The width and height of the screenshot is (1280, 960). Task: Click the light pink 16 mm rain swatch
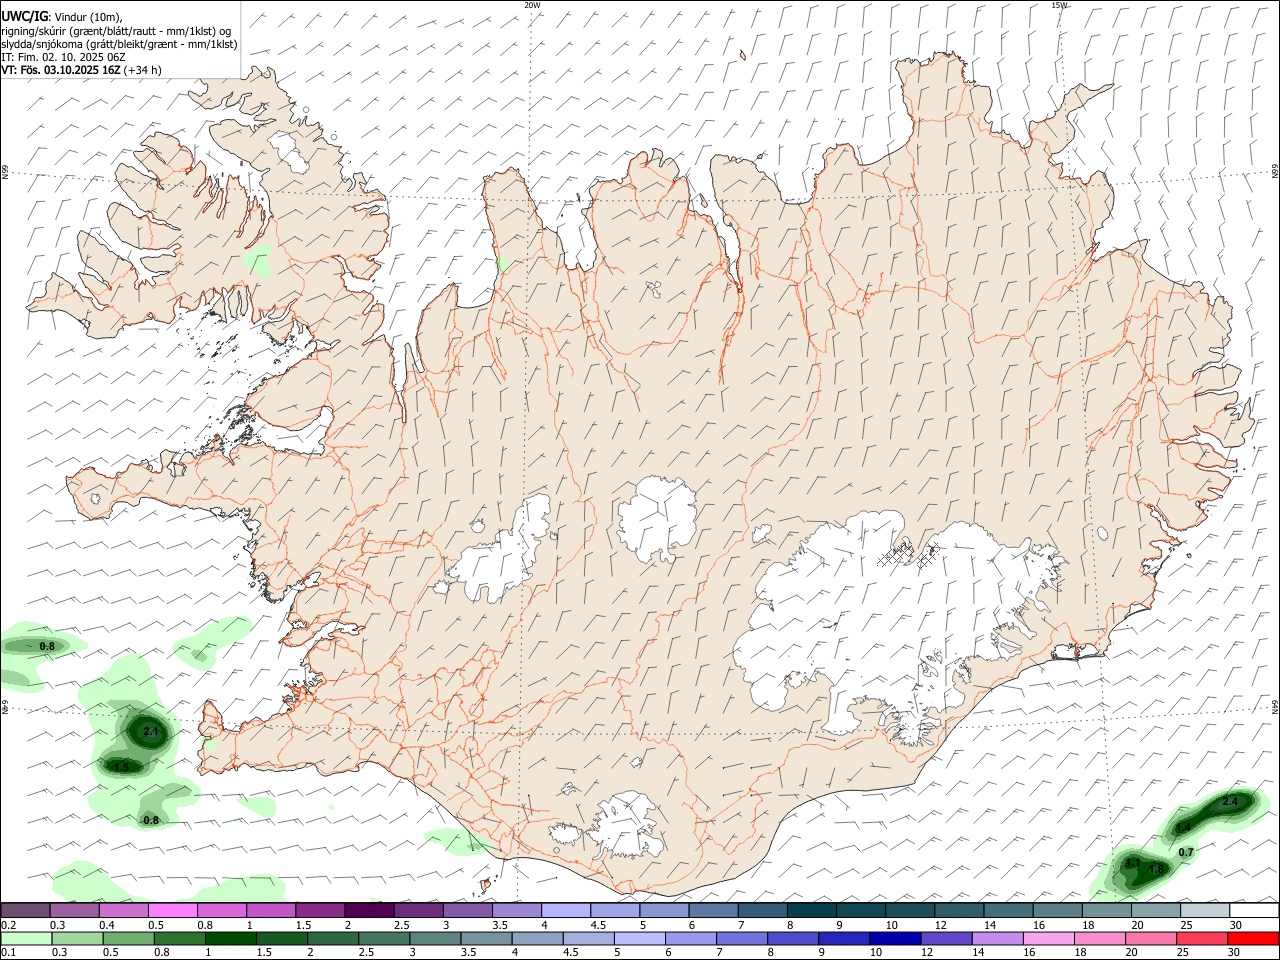pyautogui.click(x=1049, y=938)
